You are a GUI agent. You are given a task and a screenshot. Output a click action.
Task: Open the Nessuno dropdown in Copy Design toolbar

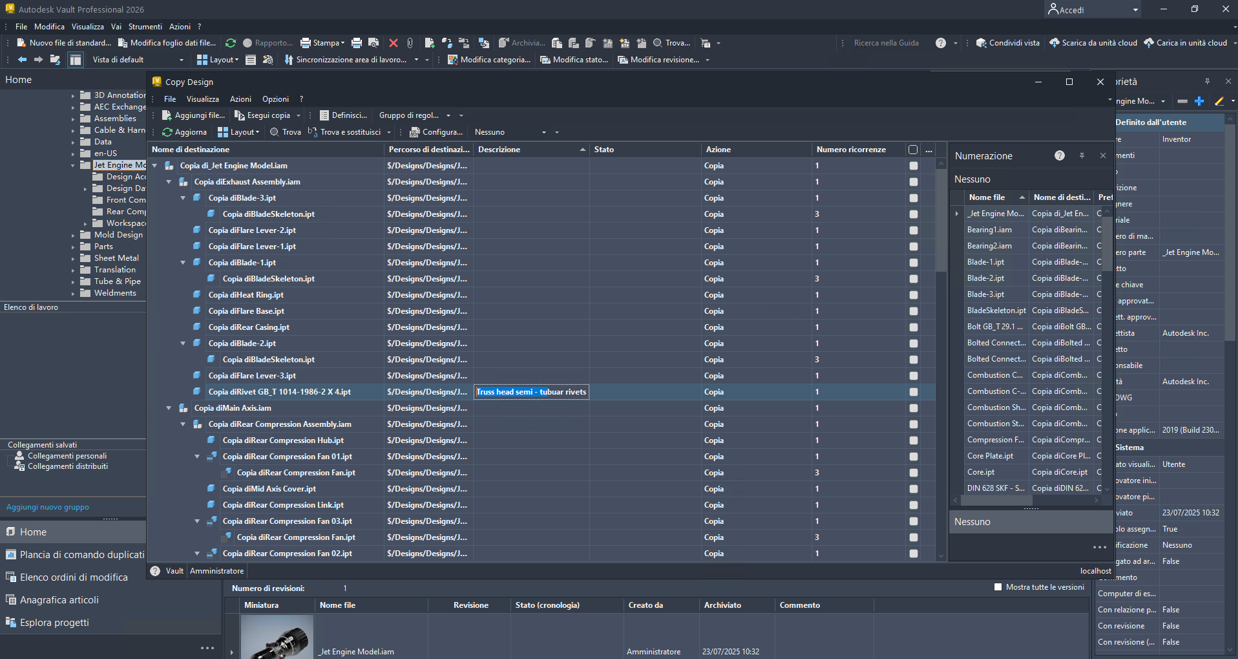[x=543, y=132]
